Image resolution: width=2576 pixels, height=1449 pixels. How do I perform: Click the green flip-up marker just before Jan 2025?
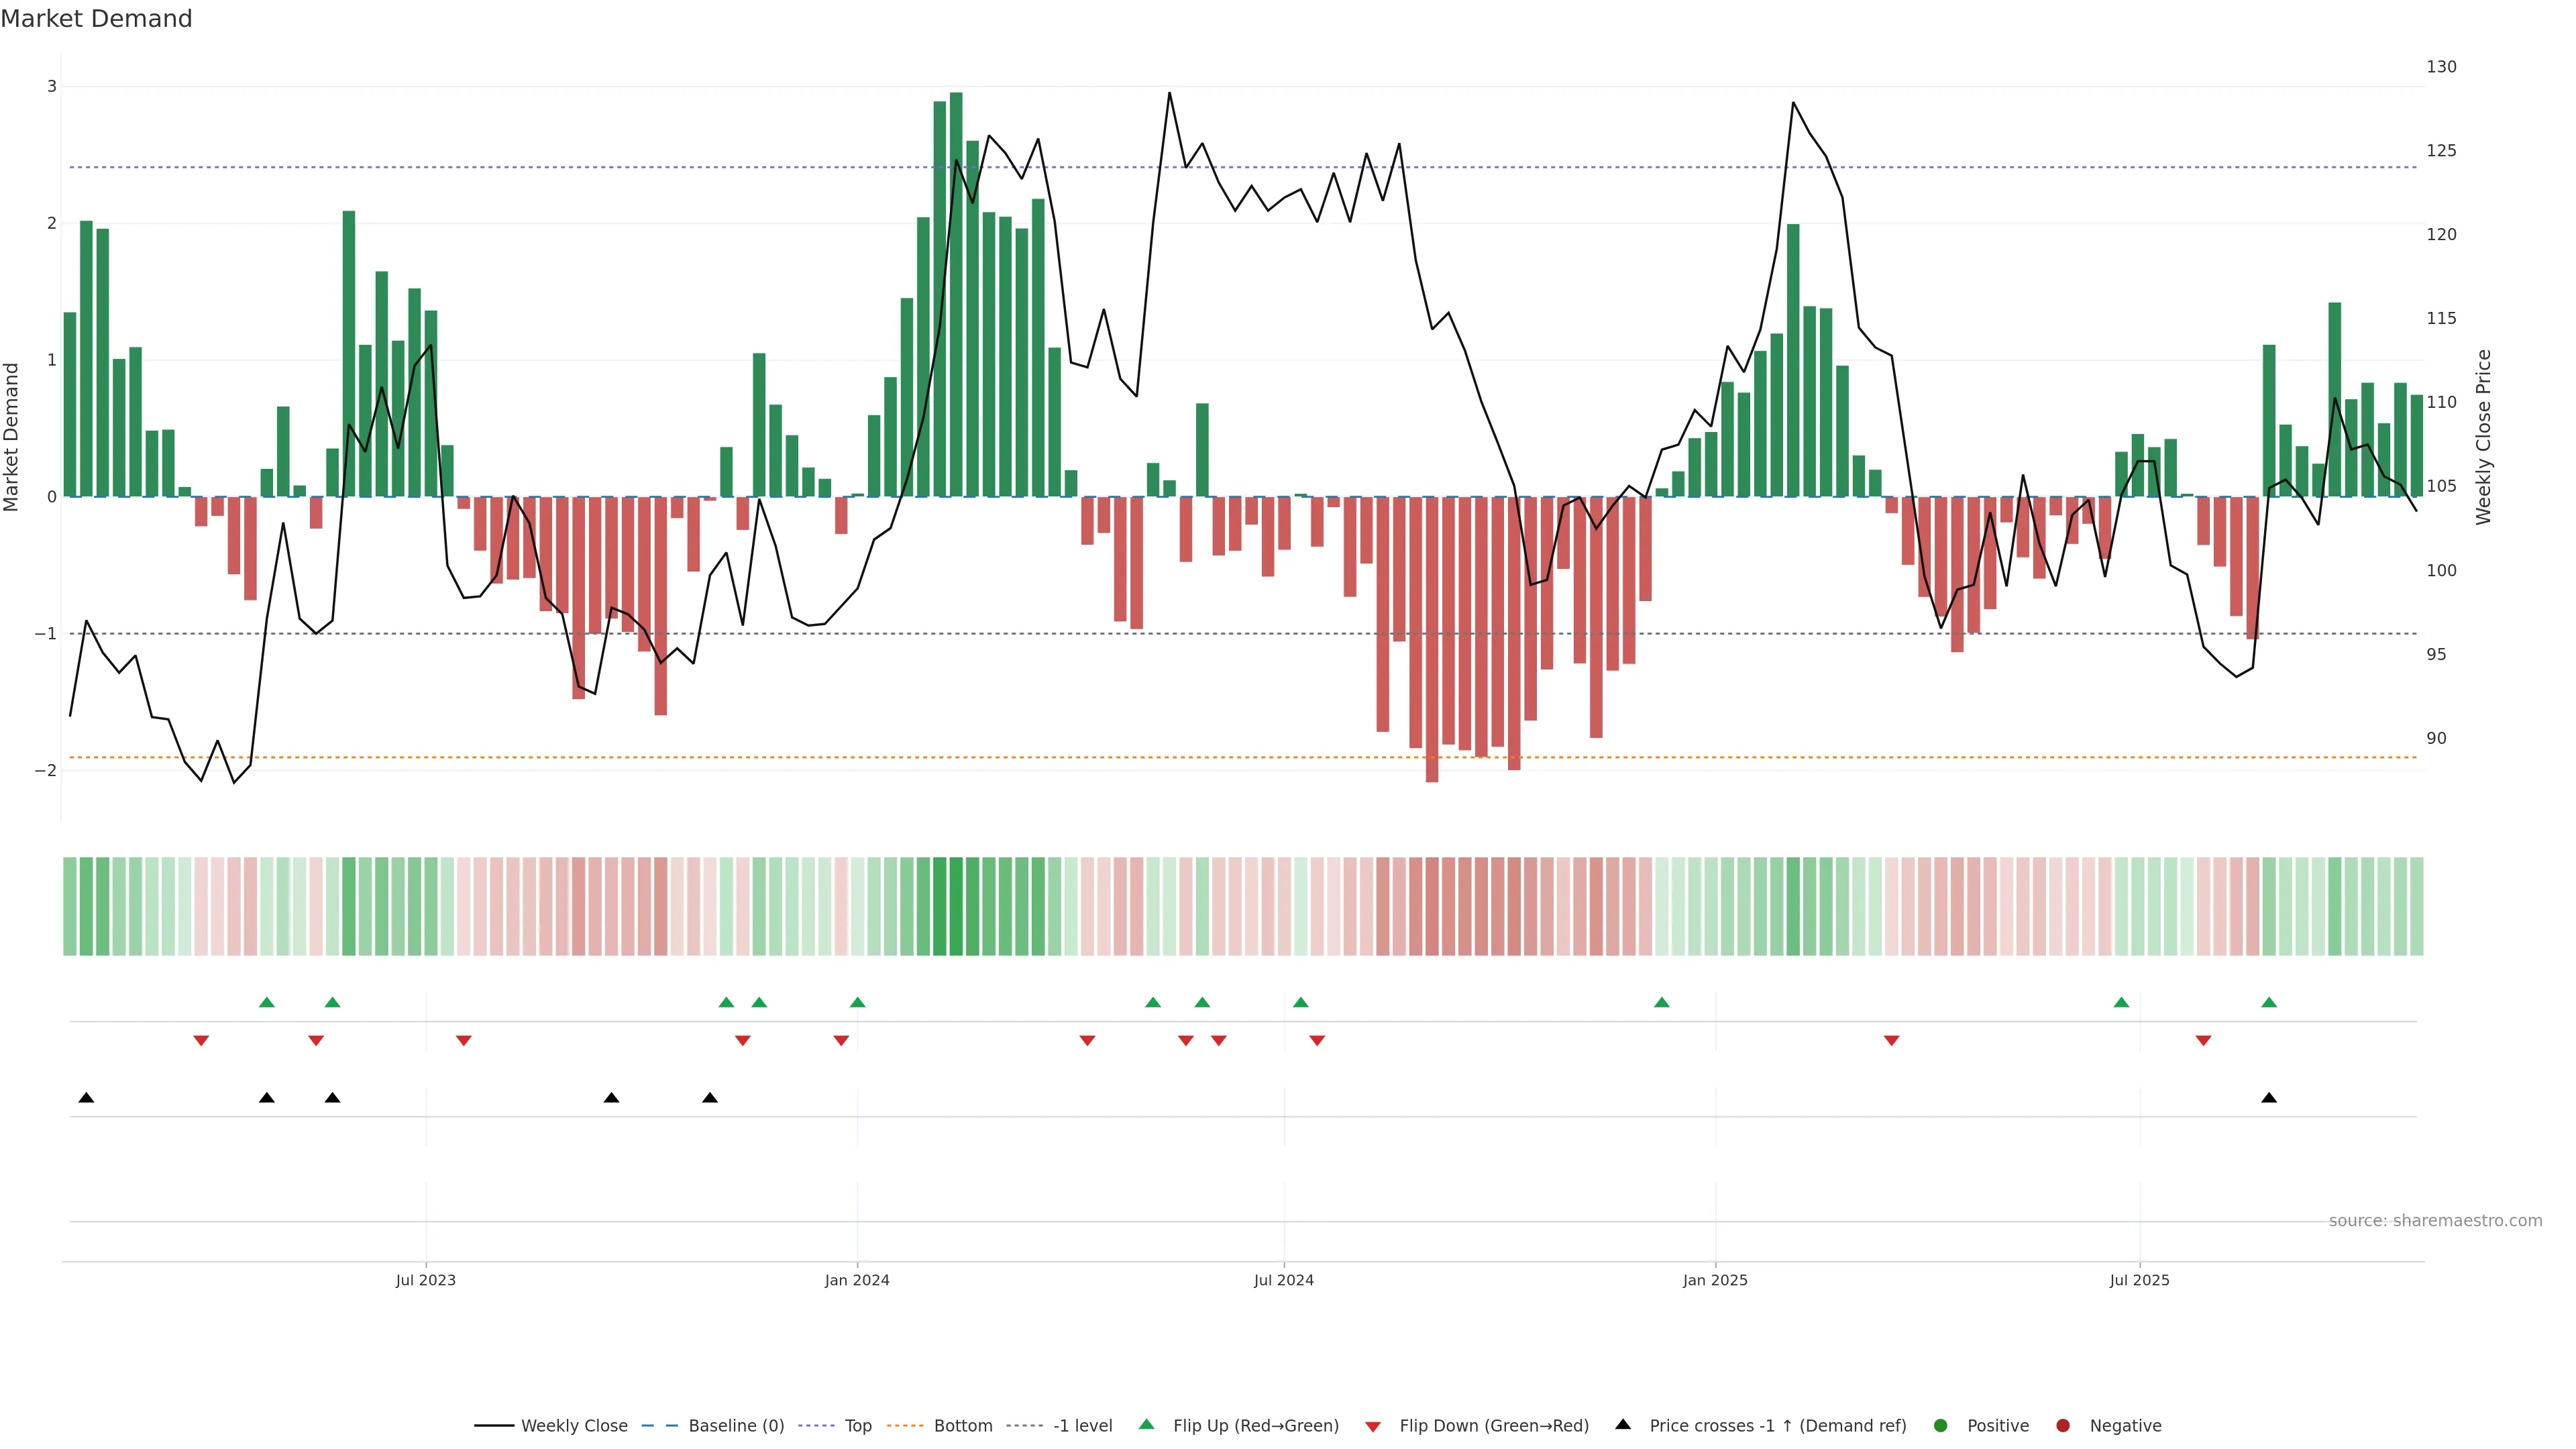pyautogui.click(x=1662, y=1002)
